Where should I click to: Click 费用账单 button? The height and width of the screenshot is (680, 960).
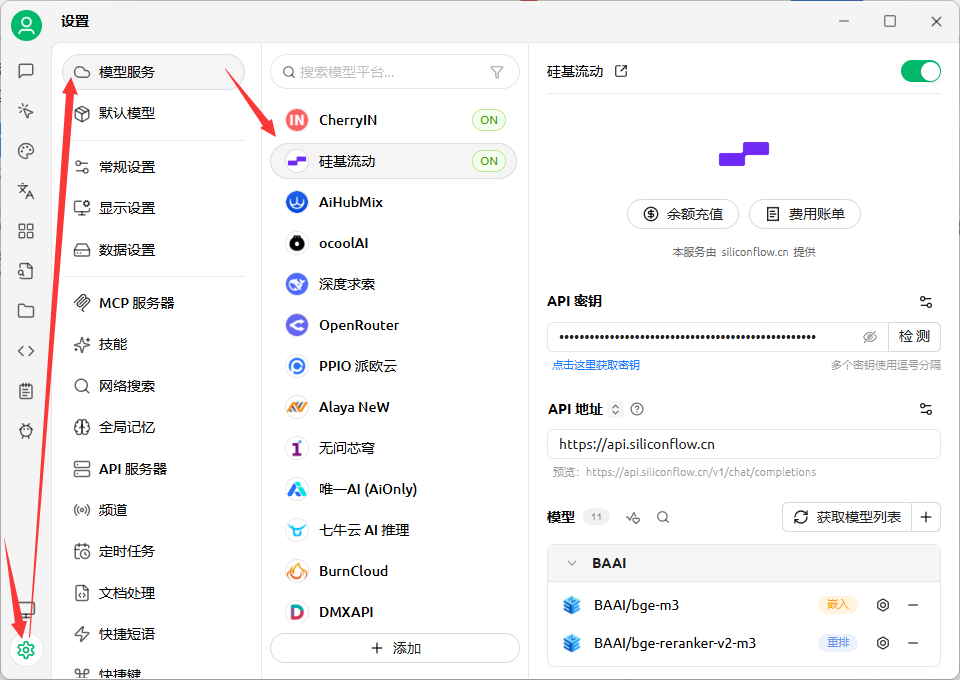coord(805,214)
